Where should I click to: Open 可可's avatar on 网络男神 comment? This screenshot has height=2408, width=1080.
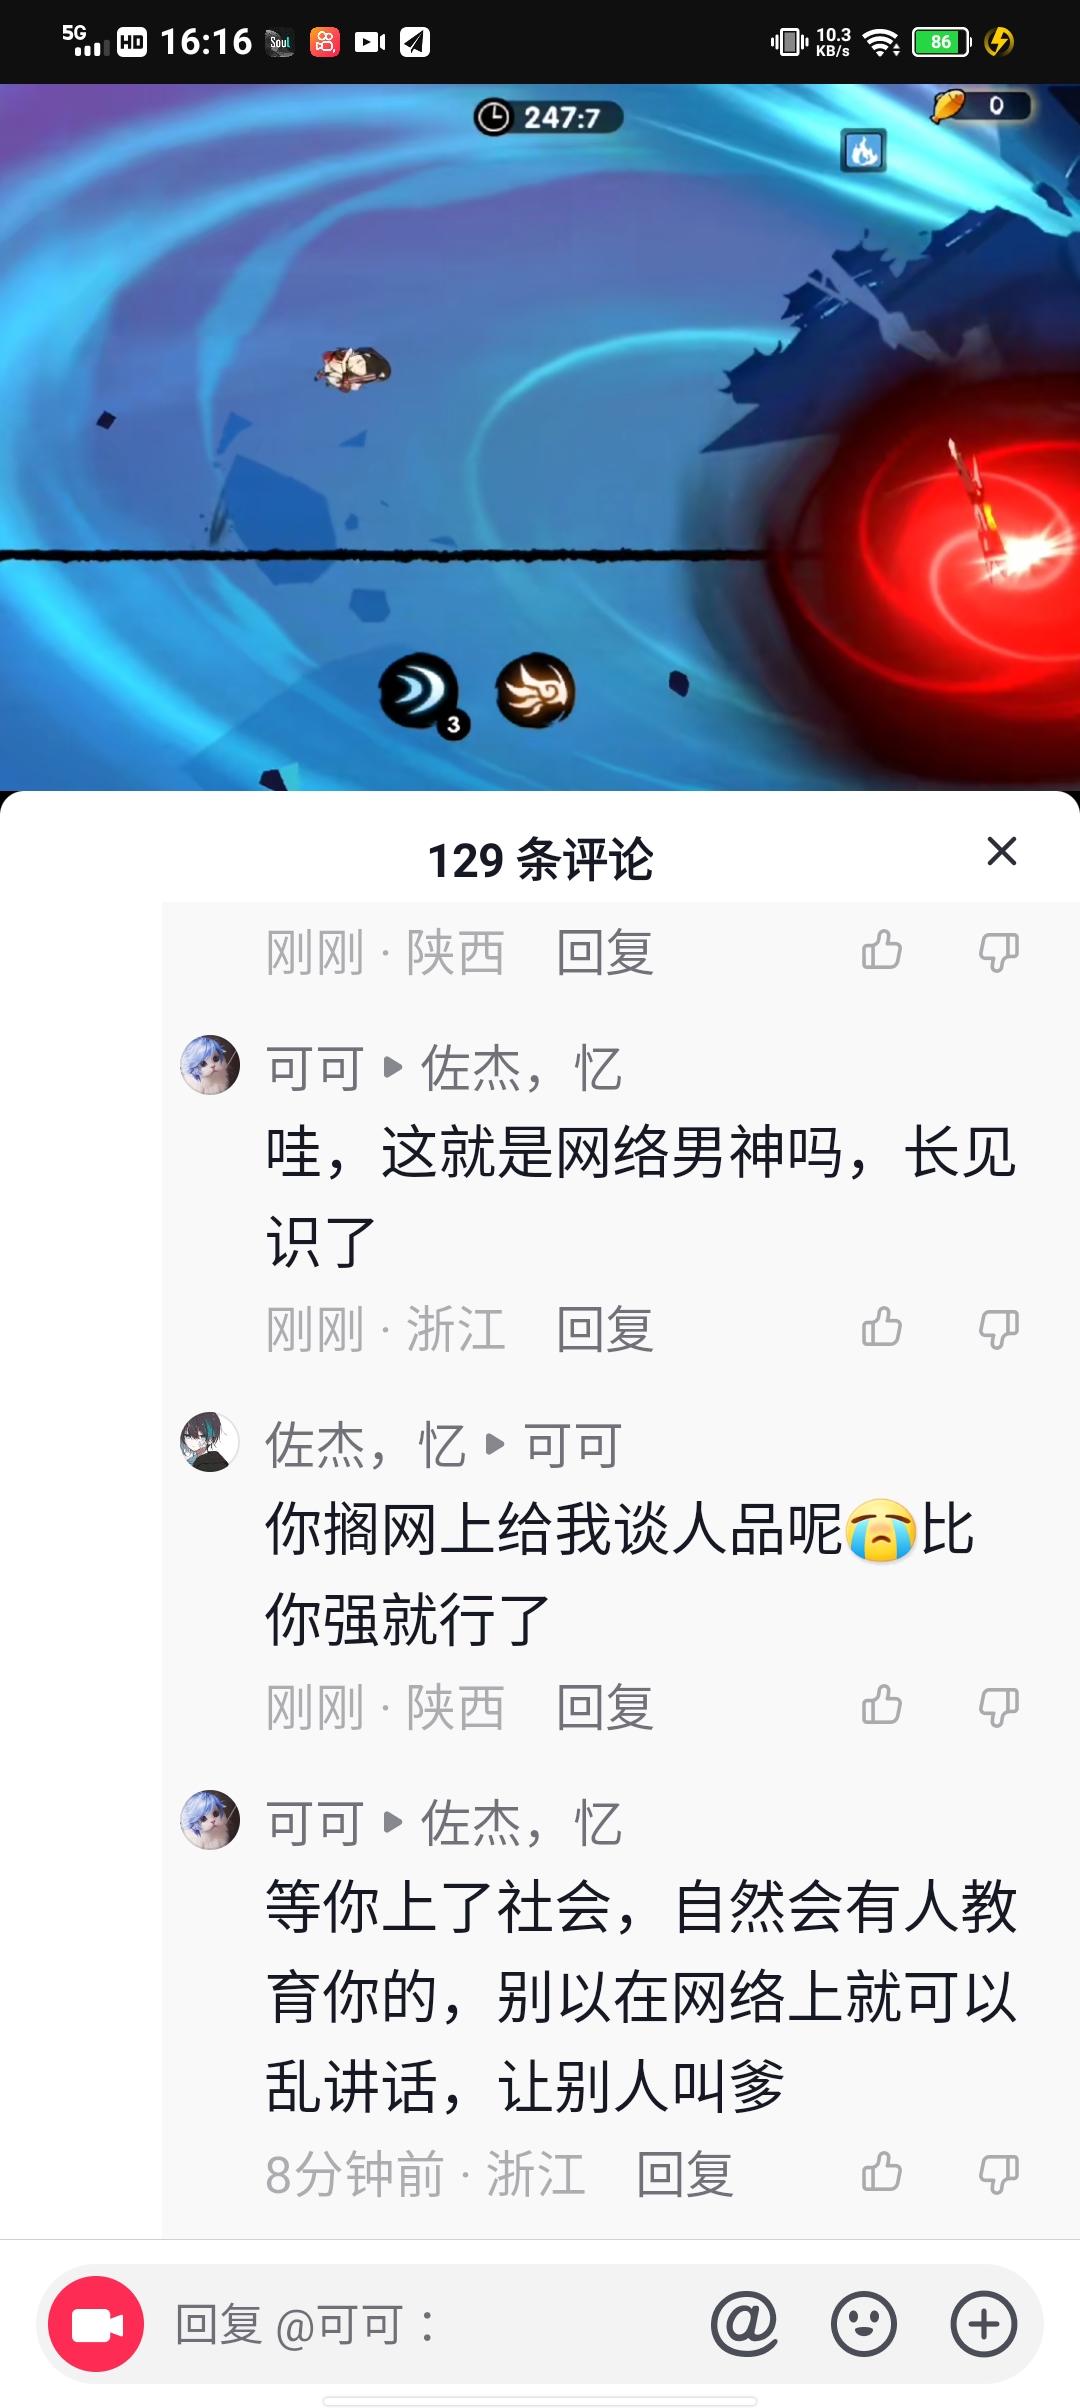pyautogui.click(x=210, y=1065)
